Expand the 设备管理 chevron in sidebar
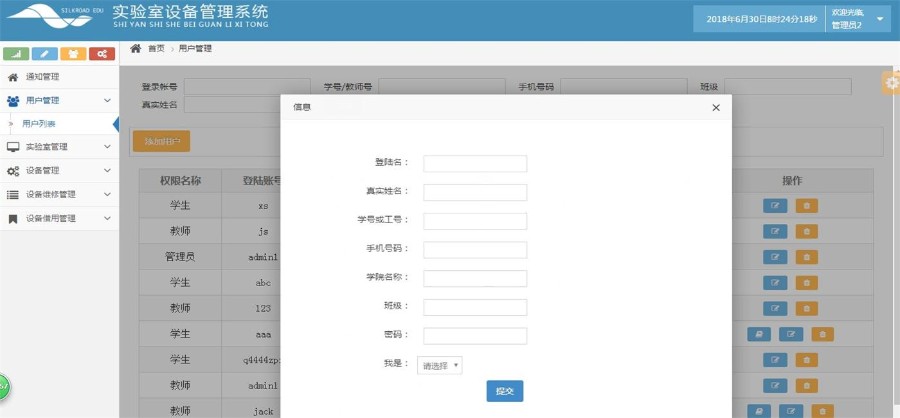Viewport: 900px width, 418px height. tap(107, 171)
